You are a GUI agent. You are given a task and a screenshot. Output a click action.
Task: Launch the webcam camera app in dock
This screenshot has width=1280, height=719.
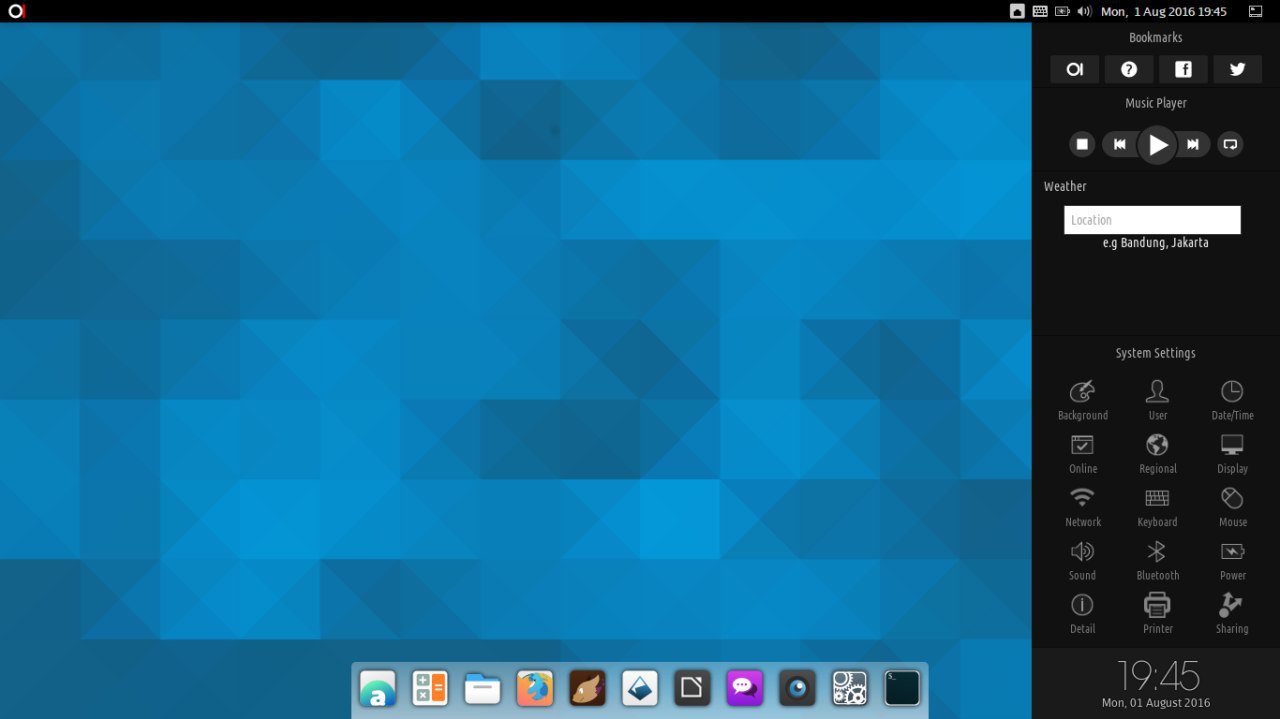tap(797, 688)
